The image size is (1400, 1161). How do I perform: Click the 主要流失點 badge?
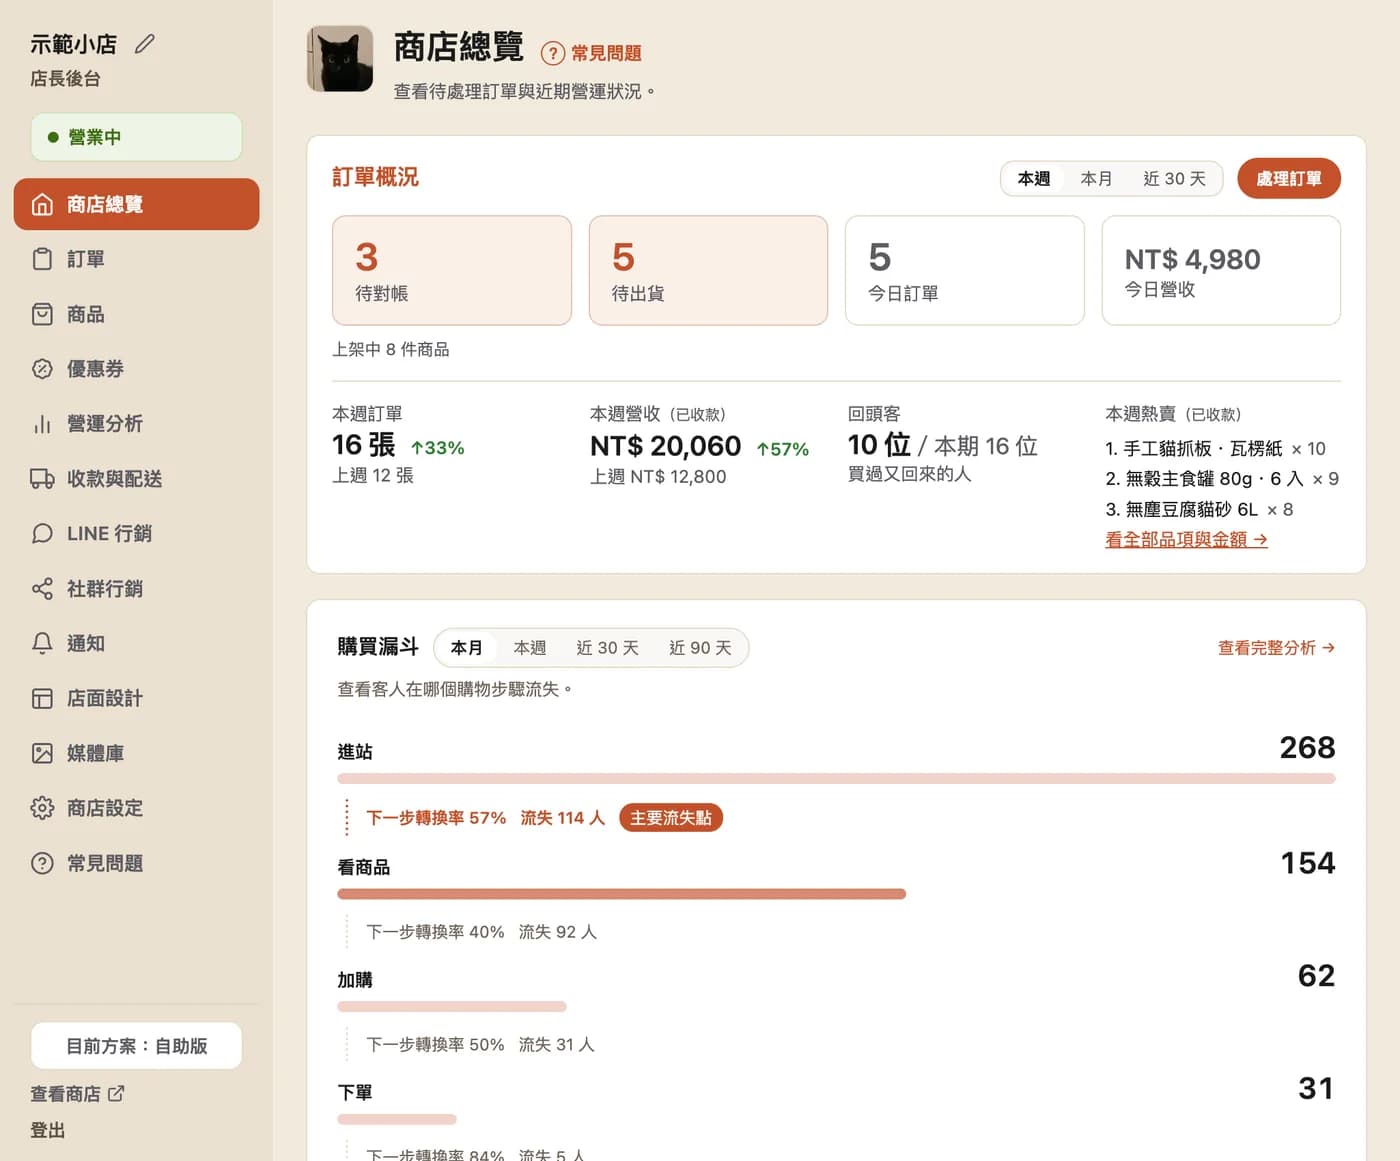[671, 818]
